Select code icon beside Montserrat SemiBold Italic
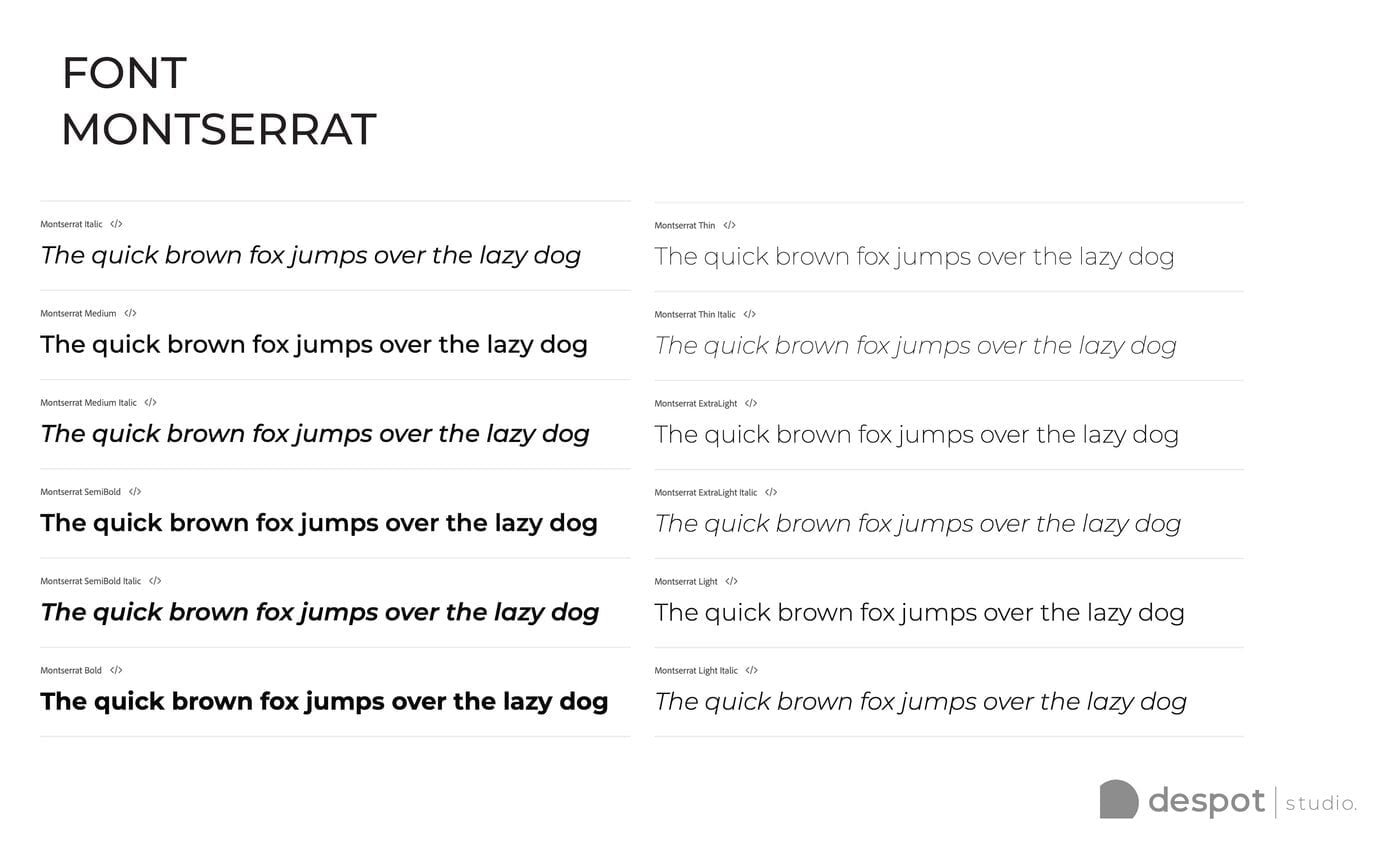 [x=155, y=581]
